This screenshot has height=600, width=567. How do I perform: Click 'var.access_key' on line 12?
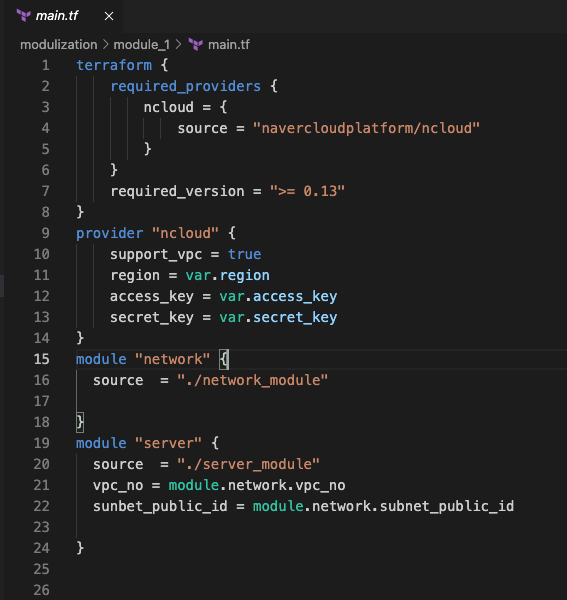(278, 296)
